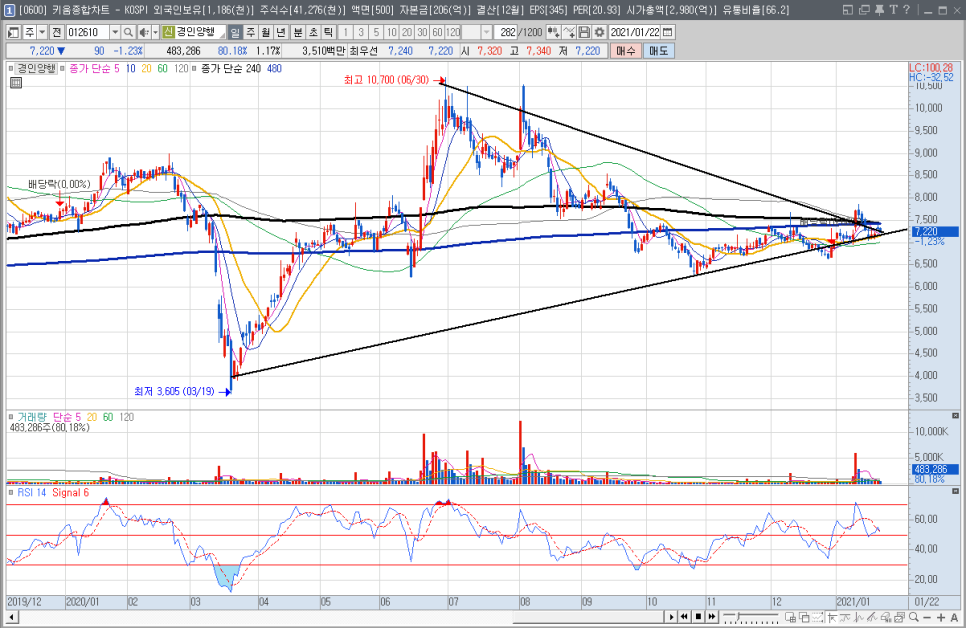Click the plus zoom-in icon in bottom toolbar

[x=941, y=617]
